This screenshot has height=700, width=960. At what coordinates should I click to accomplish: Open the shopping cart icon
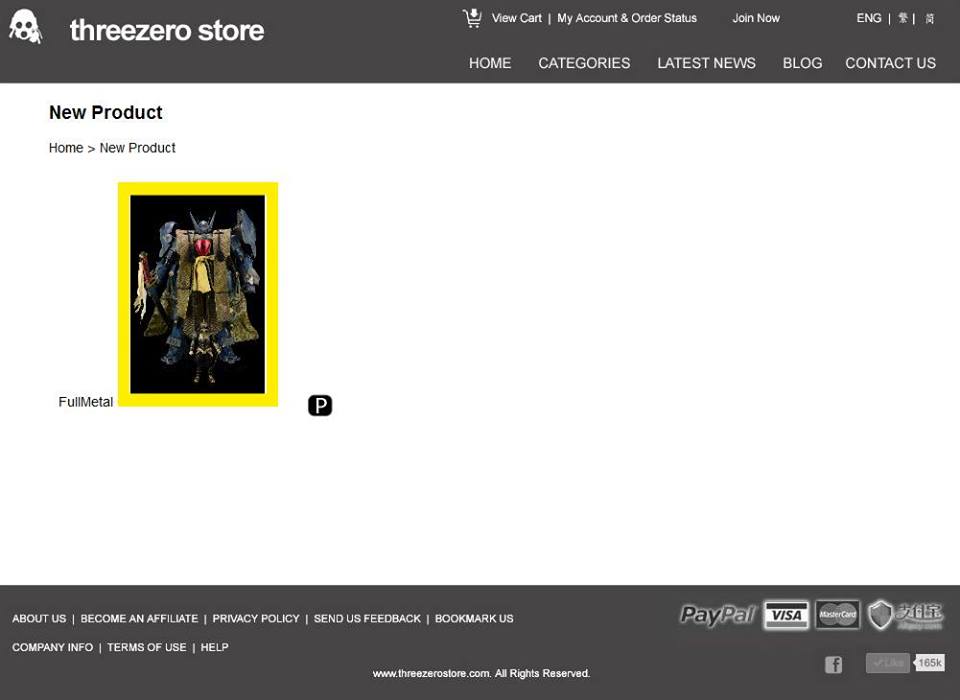[472, 18]
